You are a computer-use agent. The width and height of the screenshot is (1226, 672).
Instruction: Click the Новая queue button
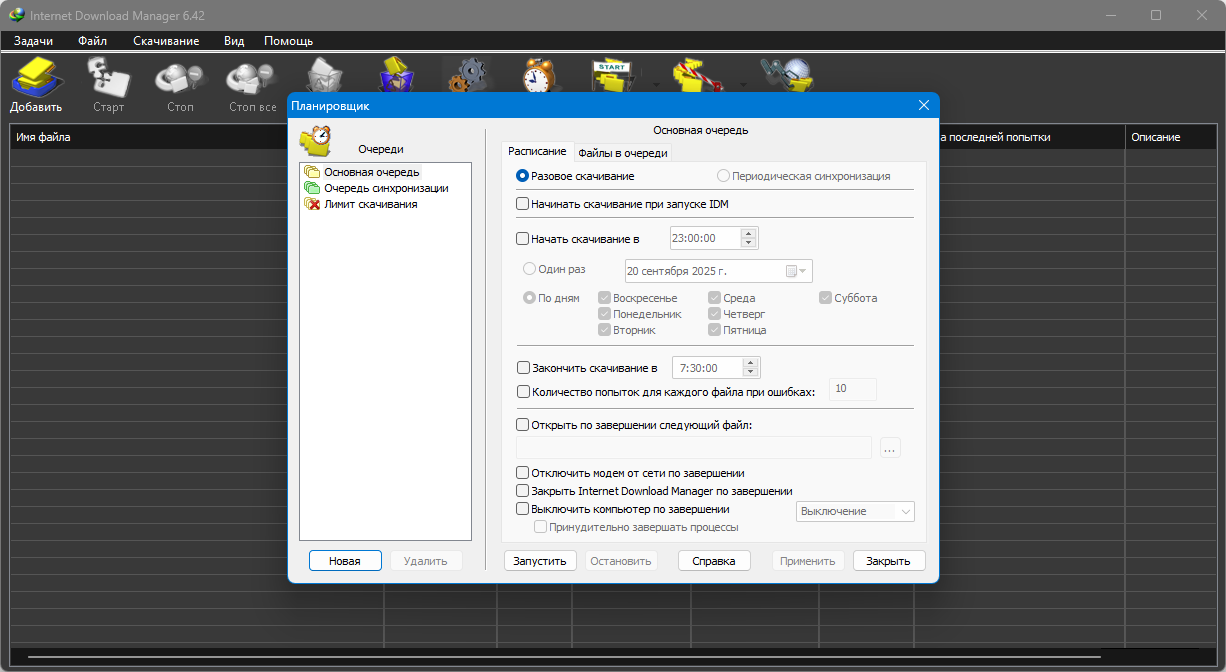[345, 561]
